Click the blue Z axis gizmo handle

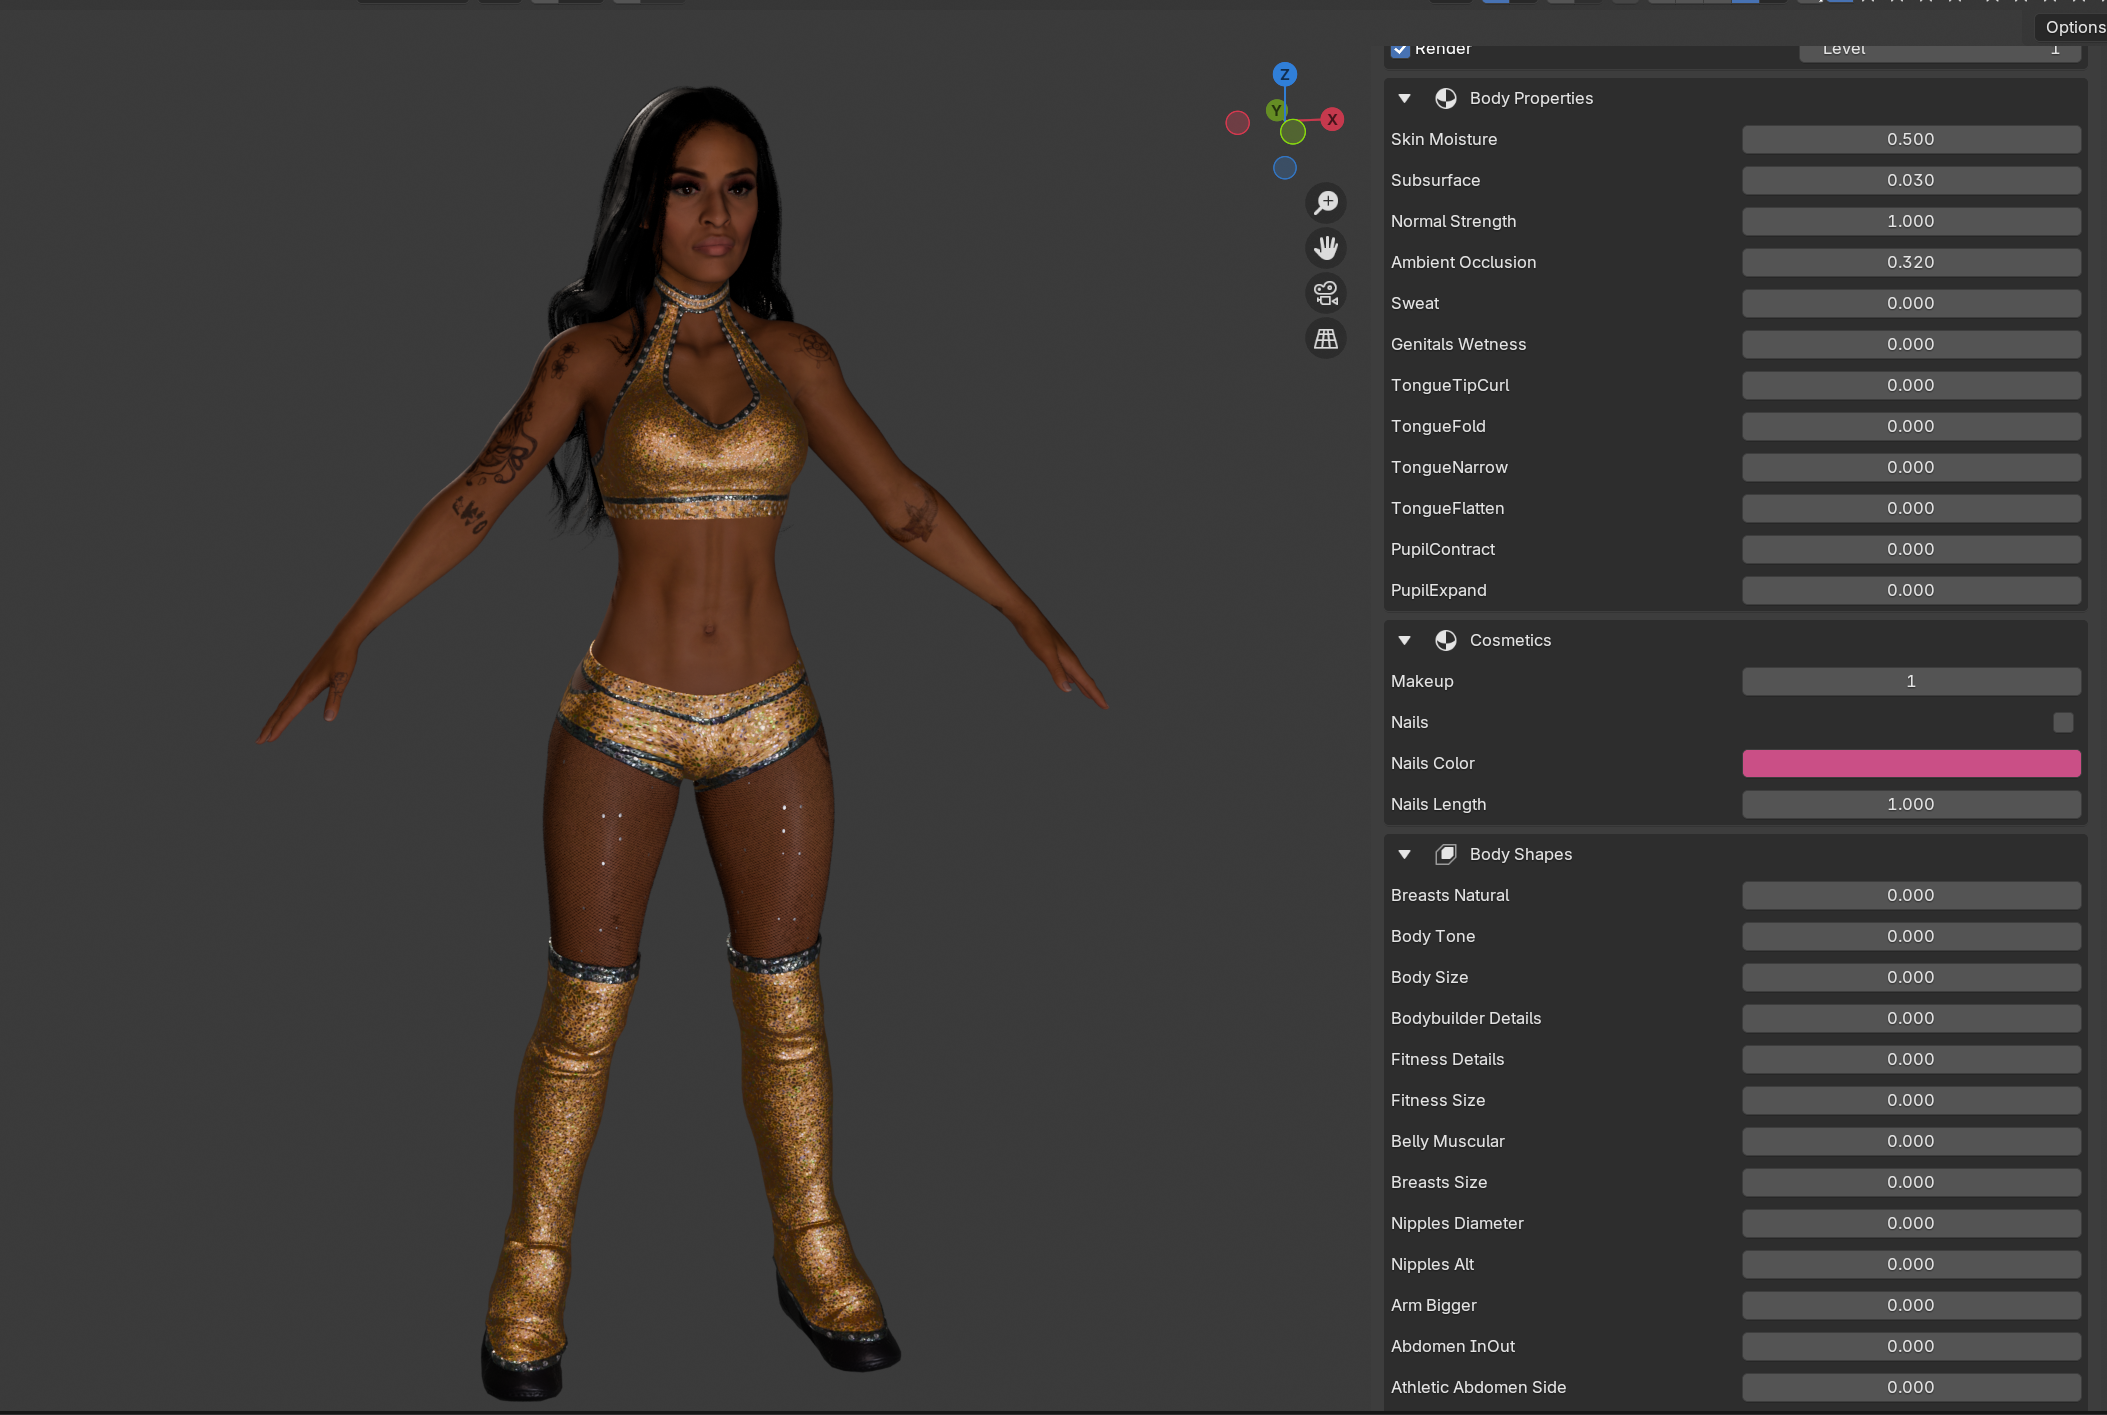pyautogui.click(x=1285, y=74)
